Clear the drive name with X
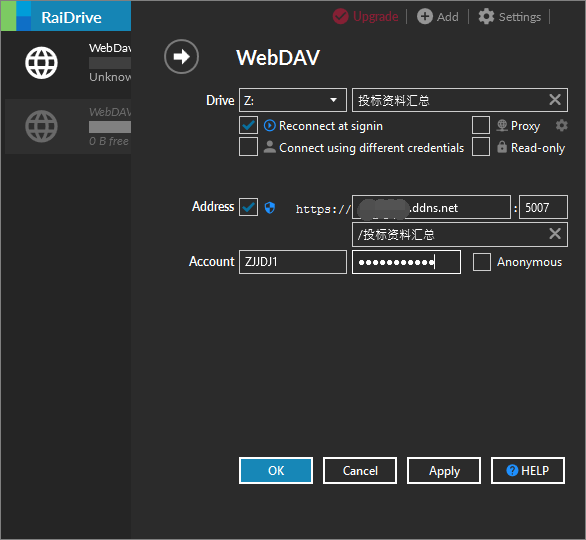Viewport: 586px width, 540px height. point(555,100)
